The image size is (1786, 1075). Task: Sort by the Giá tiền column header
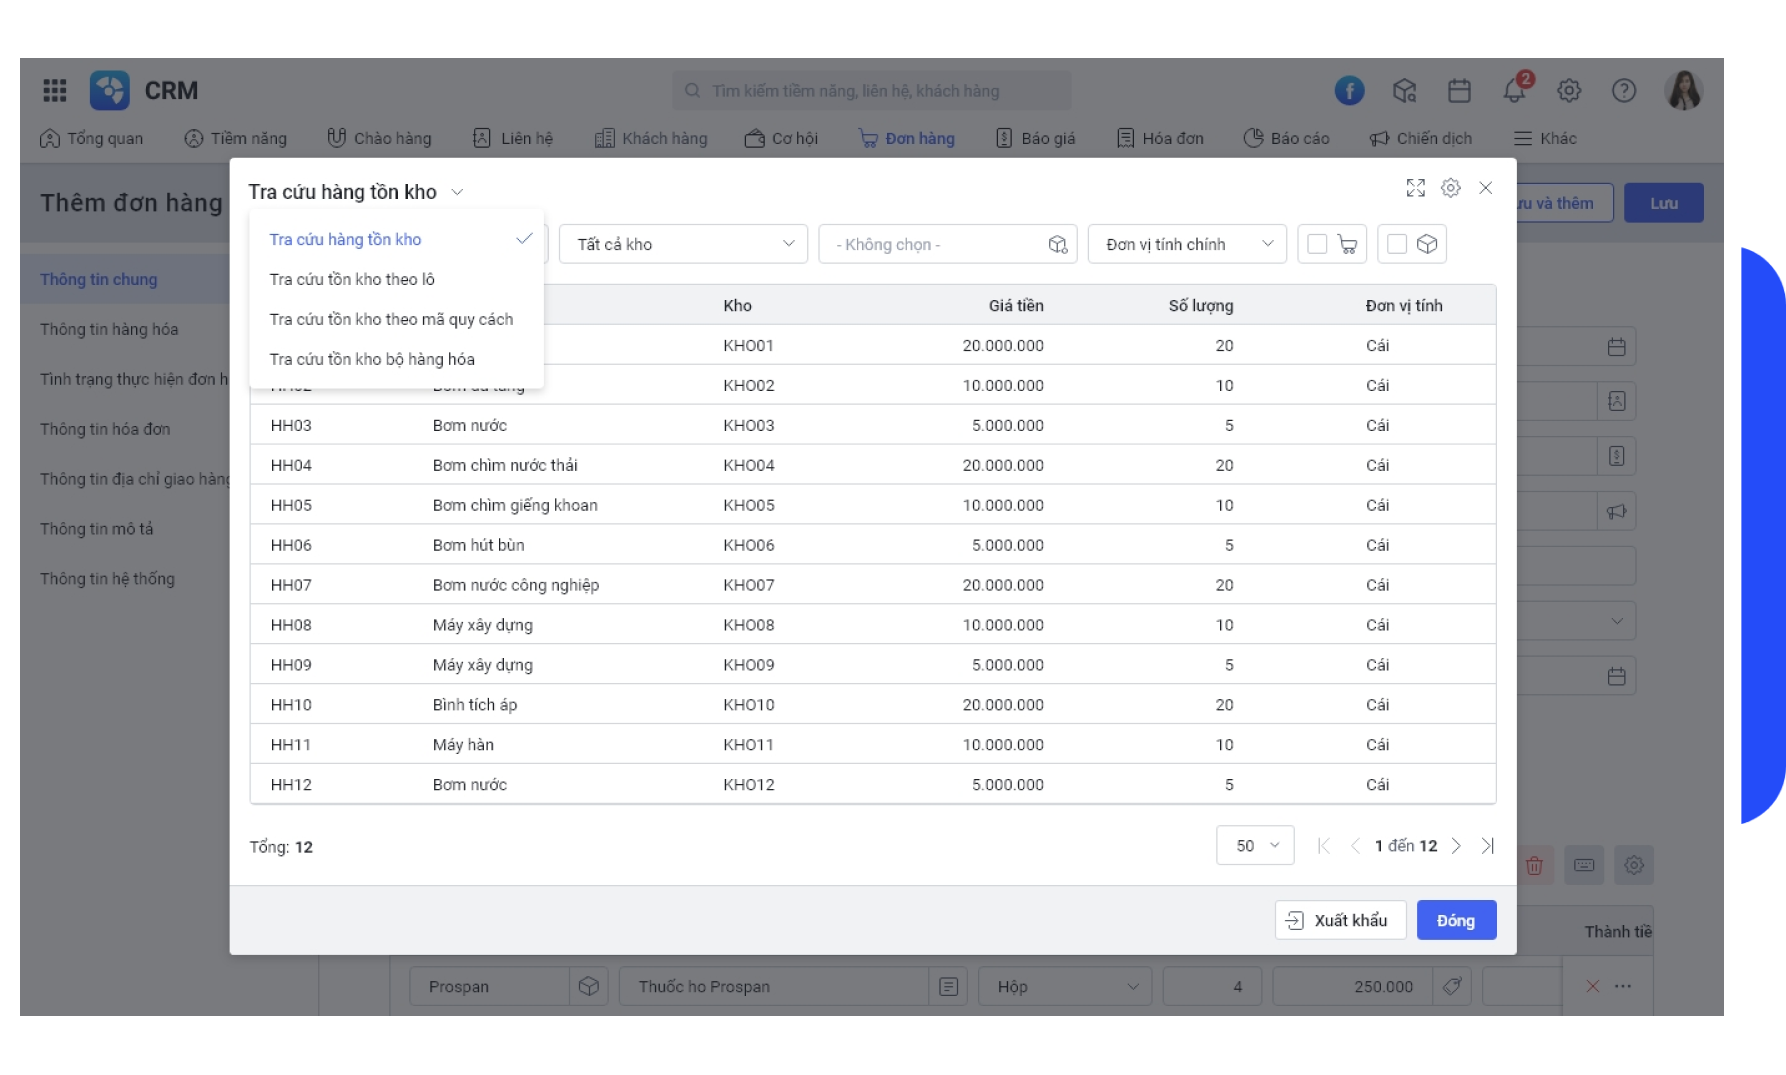1016,306
